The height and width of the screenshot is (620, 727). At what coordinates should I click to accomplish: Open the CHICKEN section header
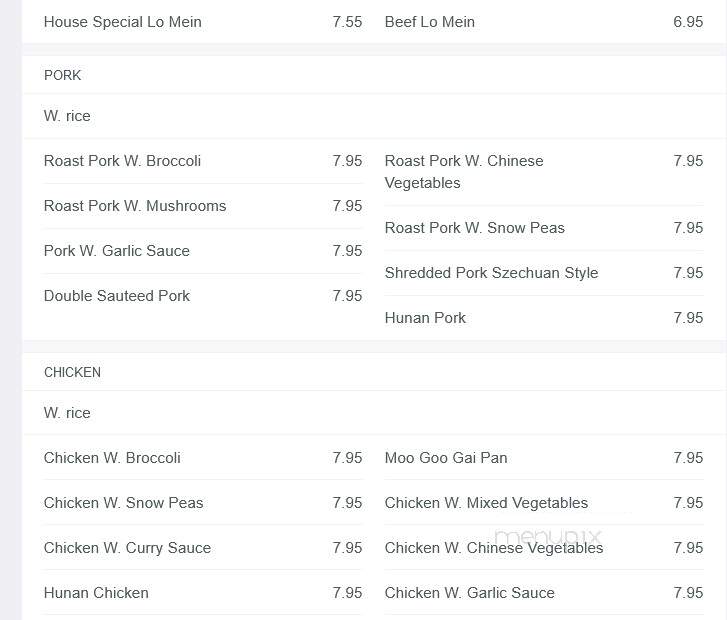72,372
